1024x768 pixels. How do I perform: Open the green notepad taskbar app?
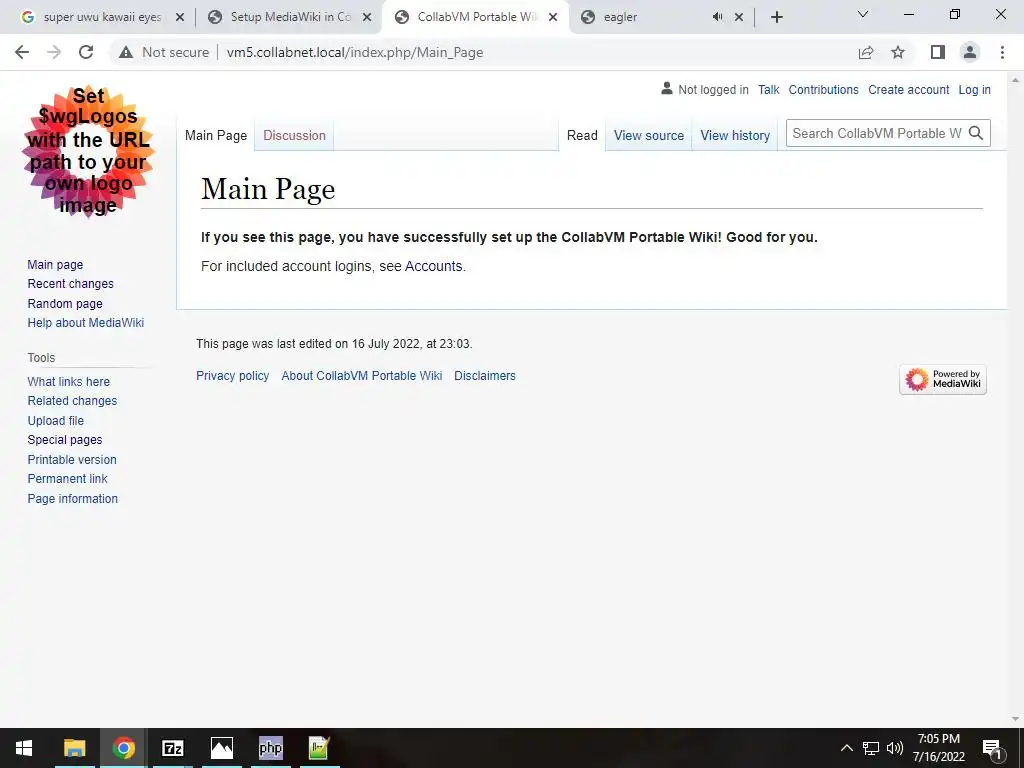click(319, 748)
